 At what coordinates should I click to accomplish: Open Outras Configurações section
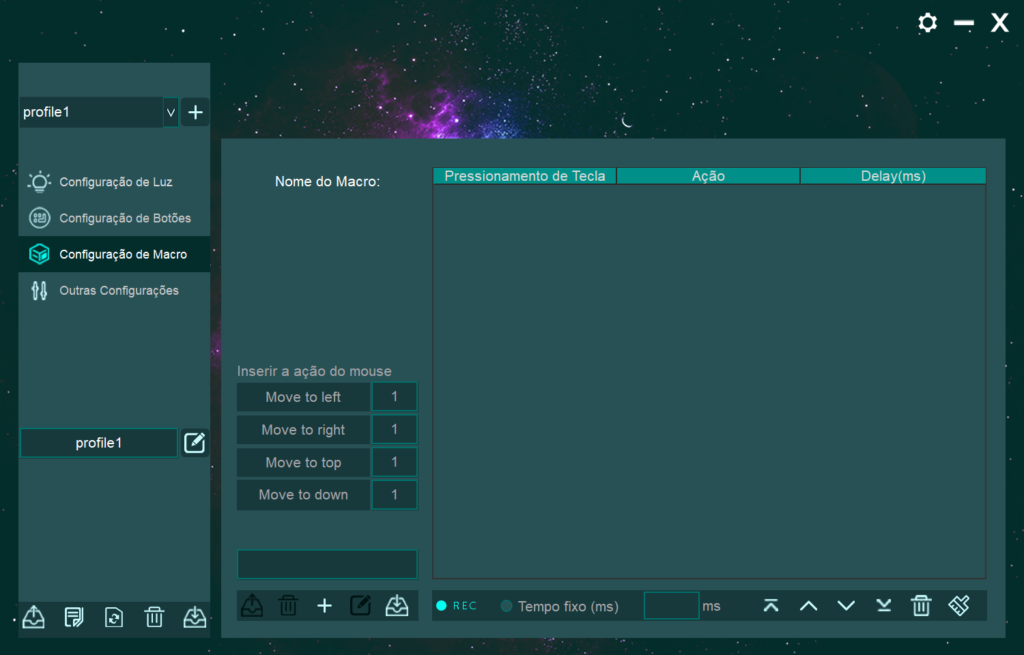118,291
